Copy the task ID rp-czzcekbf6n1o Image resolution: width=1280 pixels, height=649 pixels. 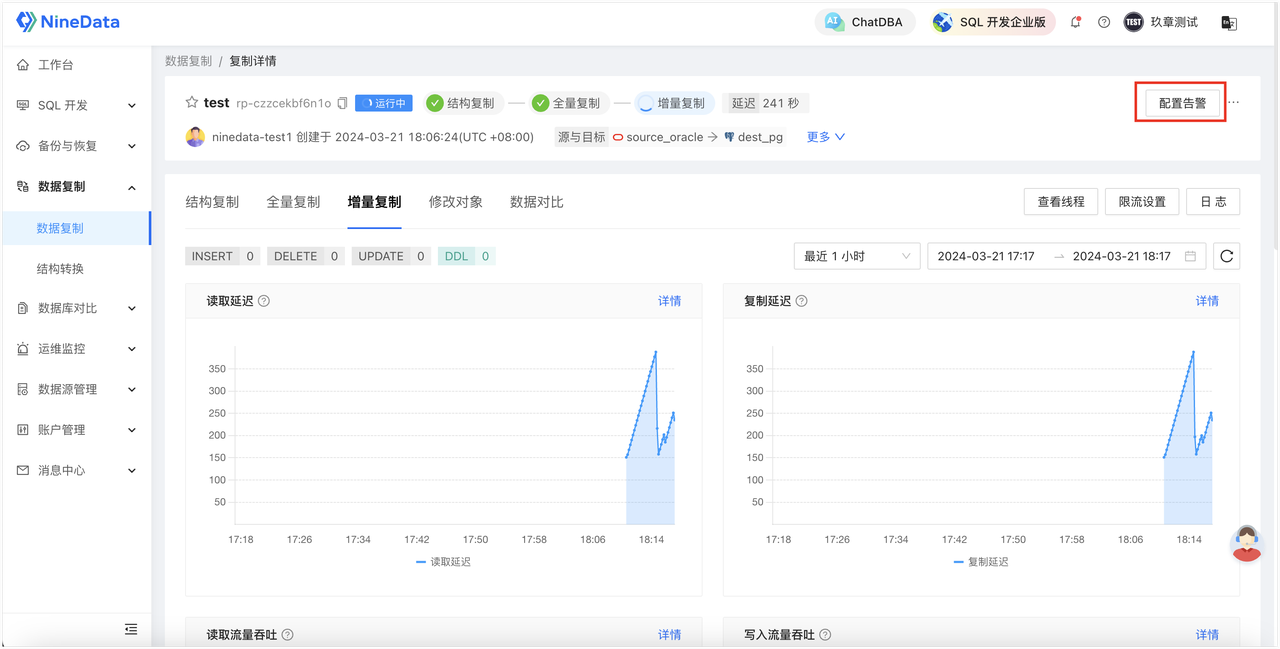343,101
